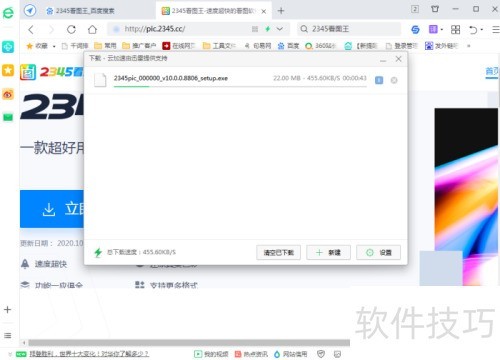The image size is (500, 360).
Task: Open the purple extension icon
Action: (x=433, y=29)
